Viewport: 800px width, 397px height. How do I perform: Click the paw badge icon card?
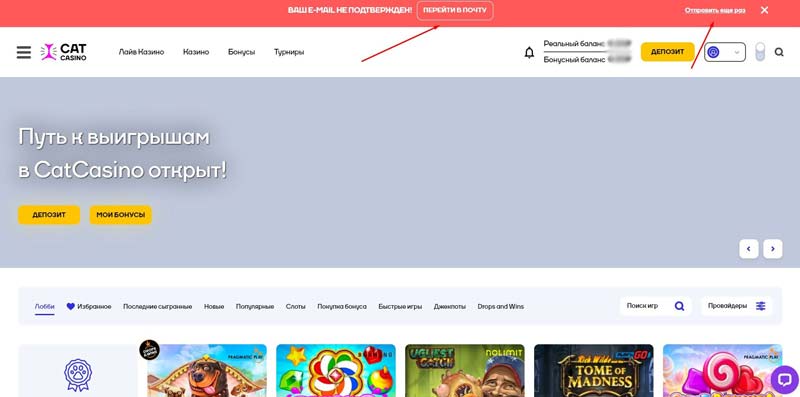78,371
